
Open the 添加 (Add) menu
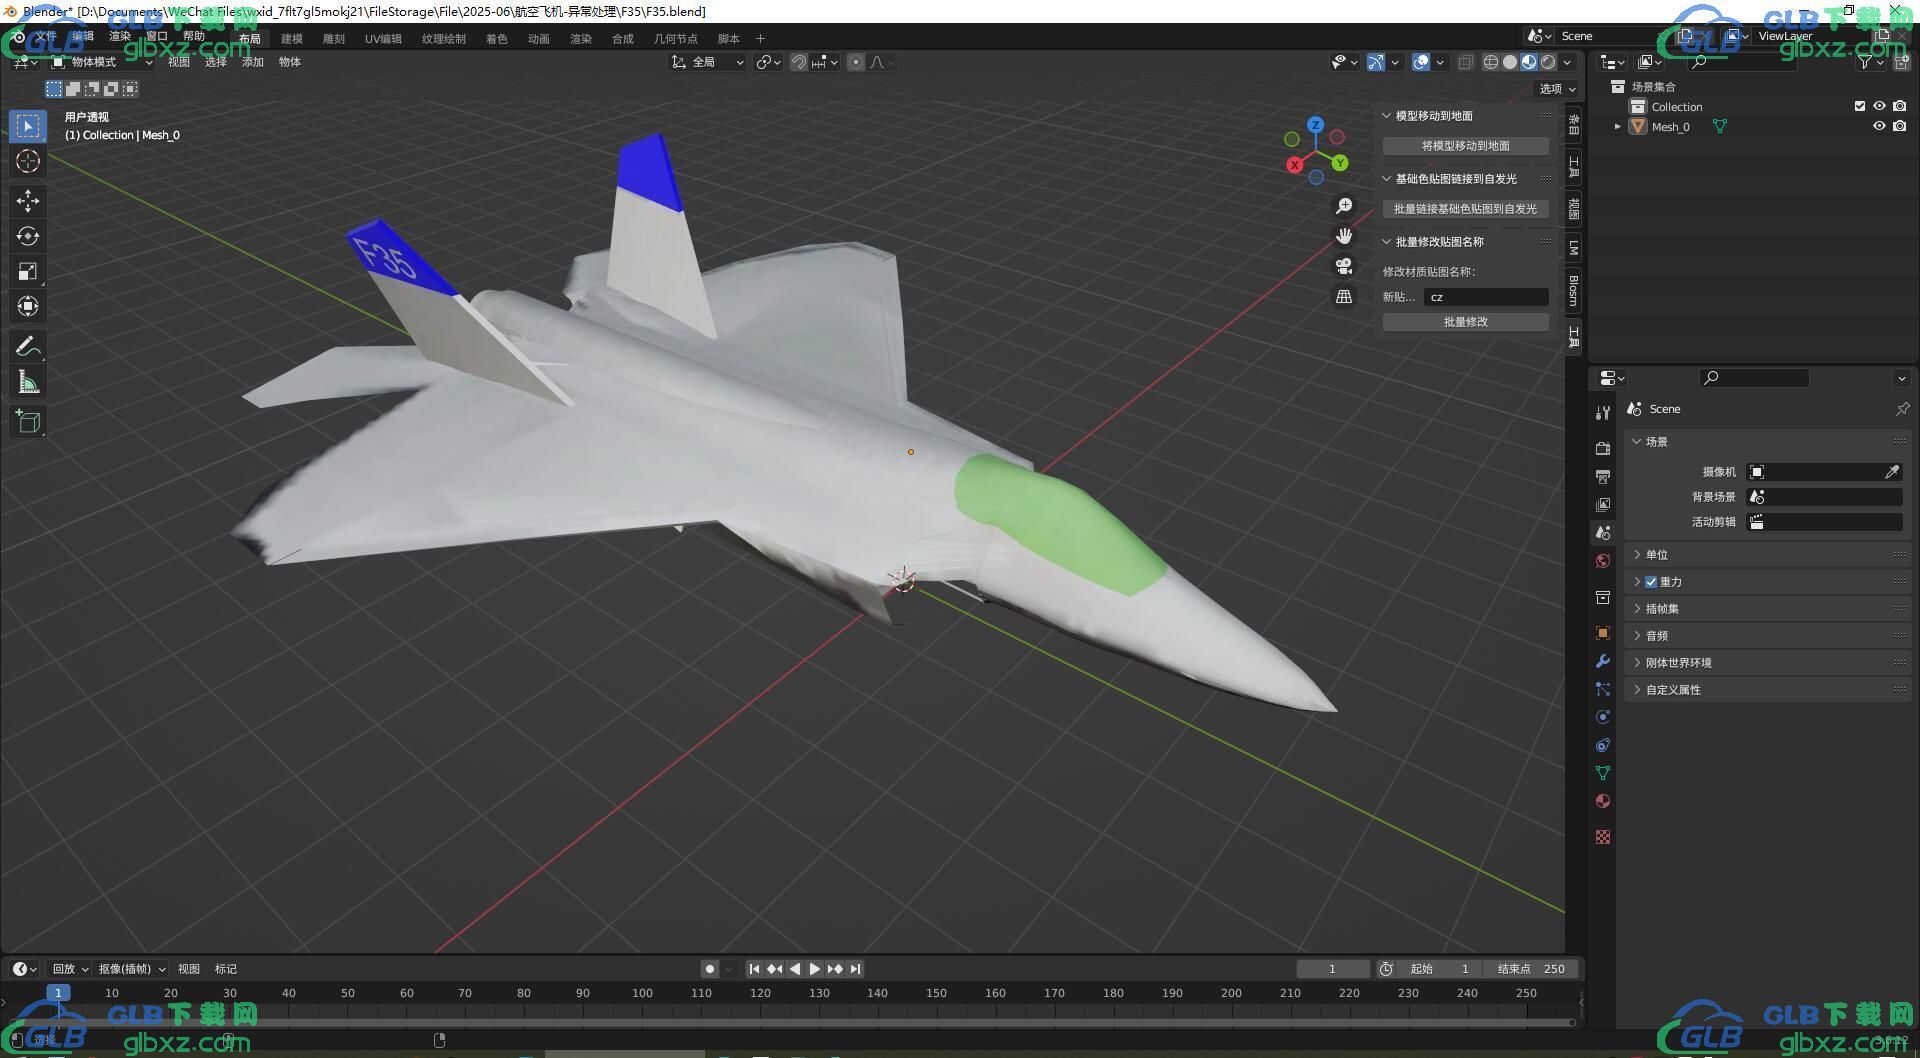coord(252,62)
